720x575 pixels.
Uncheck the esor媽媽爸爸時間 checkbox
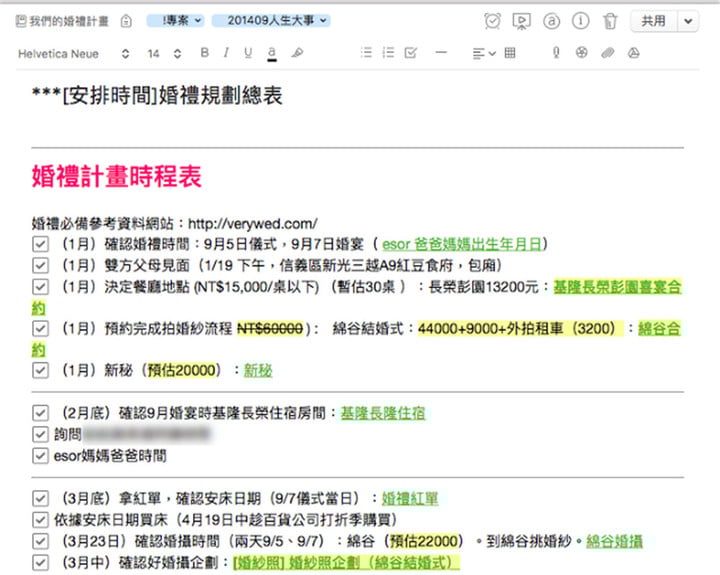40,456
